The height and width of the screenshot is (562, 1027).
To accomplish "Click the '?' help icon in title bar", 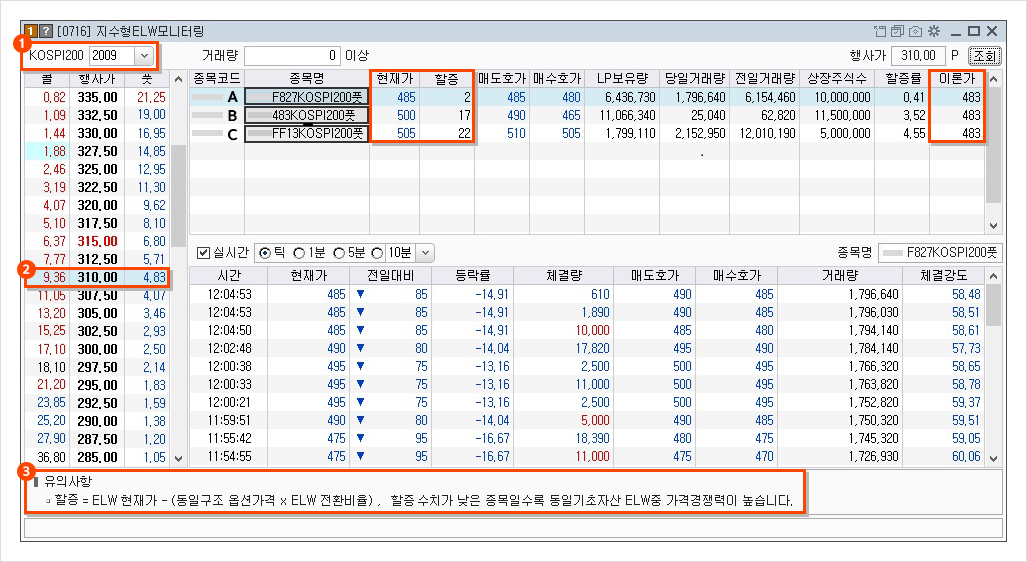I will (46, 31).
